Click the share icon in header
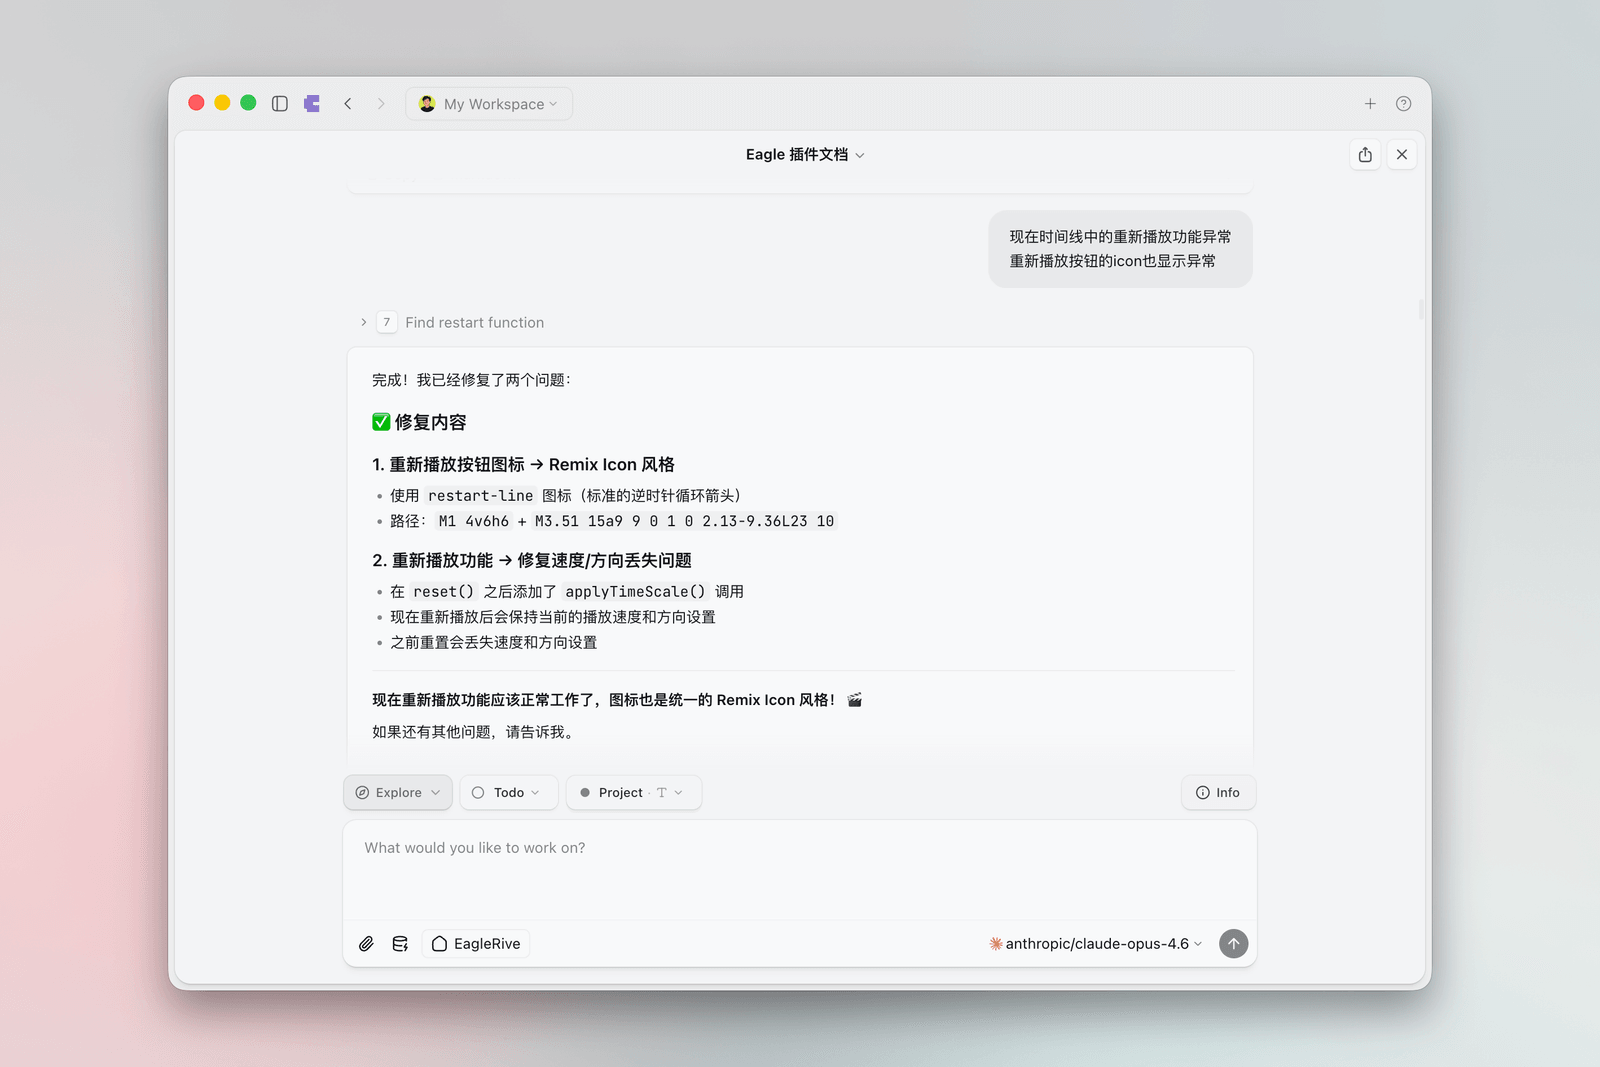 1365,155
